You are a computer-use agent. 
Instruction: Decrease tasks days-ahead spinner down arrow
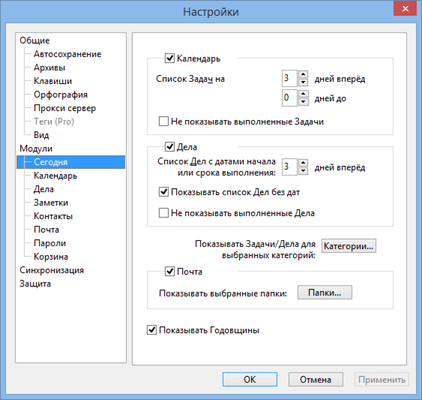pos(303,82)
